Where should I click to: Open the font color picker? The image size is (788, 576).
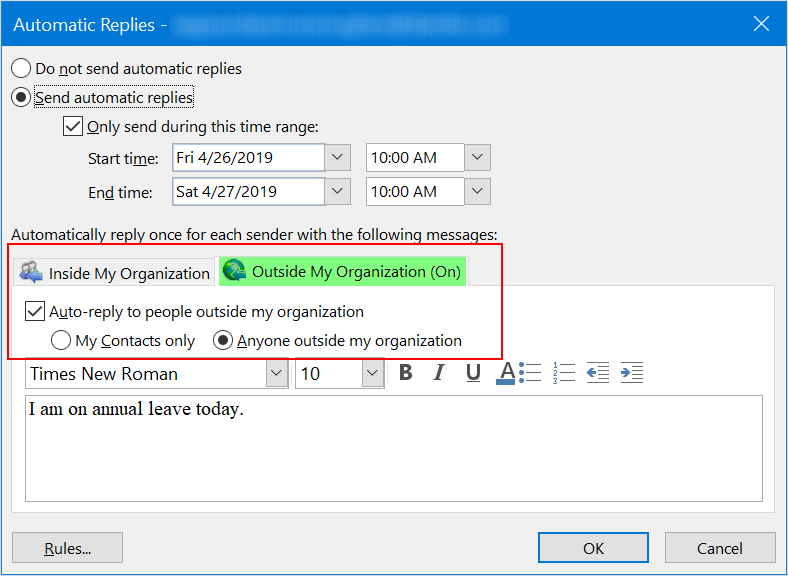click(x=506, y=373)
